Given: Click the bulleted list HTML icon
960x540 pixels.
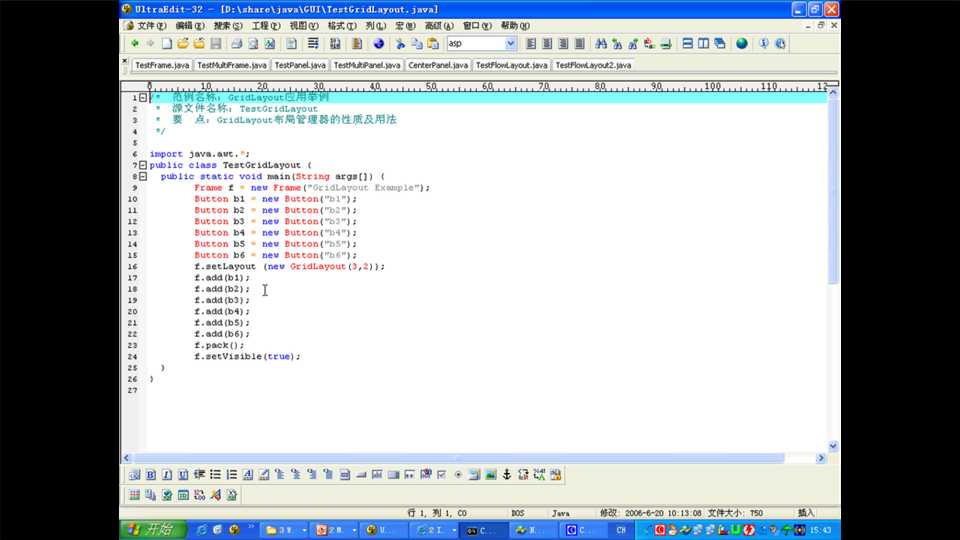Looking at the screenshot, I should [216, 474].
